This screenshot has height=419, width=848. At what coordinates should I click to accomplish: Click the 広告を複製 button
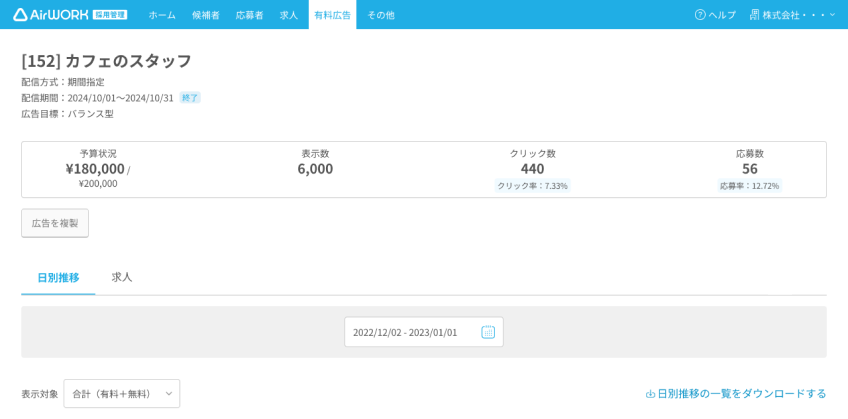point(55,223)
